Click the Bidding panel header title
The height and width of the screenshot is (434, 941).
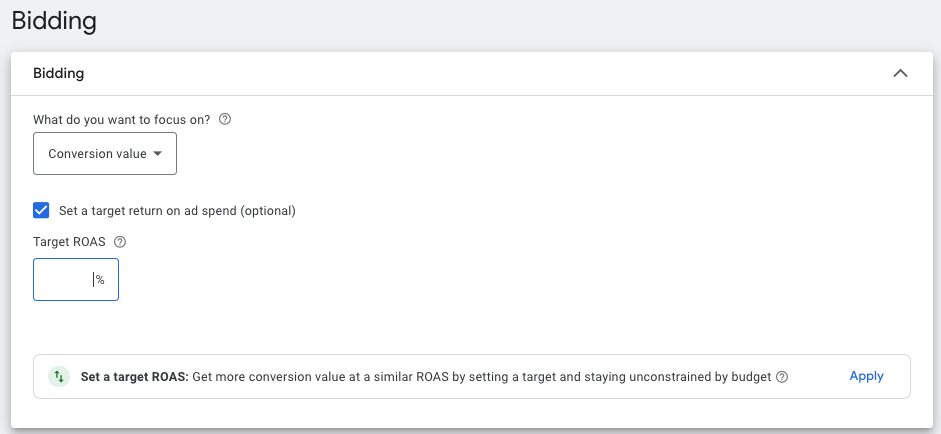pyautogui.click(x=58, y=73)
